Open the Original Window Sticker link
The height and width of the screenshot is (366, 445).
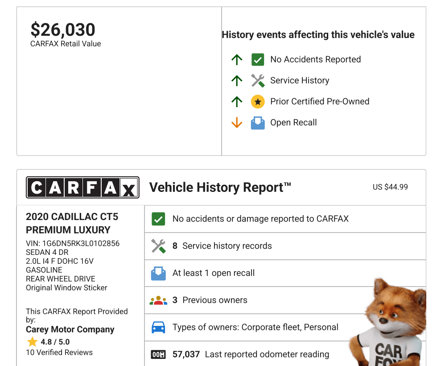pos(66,288)
